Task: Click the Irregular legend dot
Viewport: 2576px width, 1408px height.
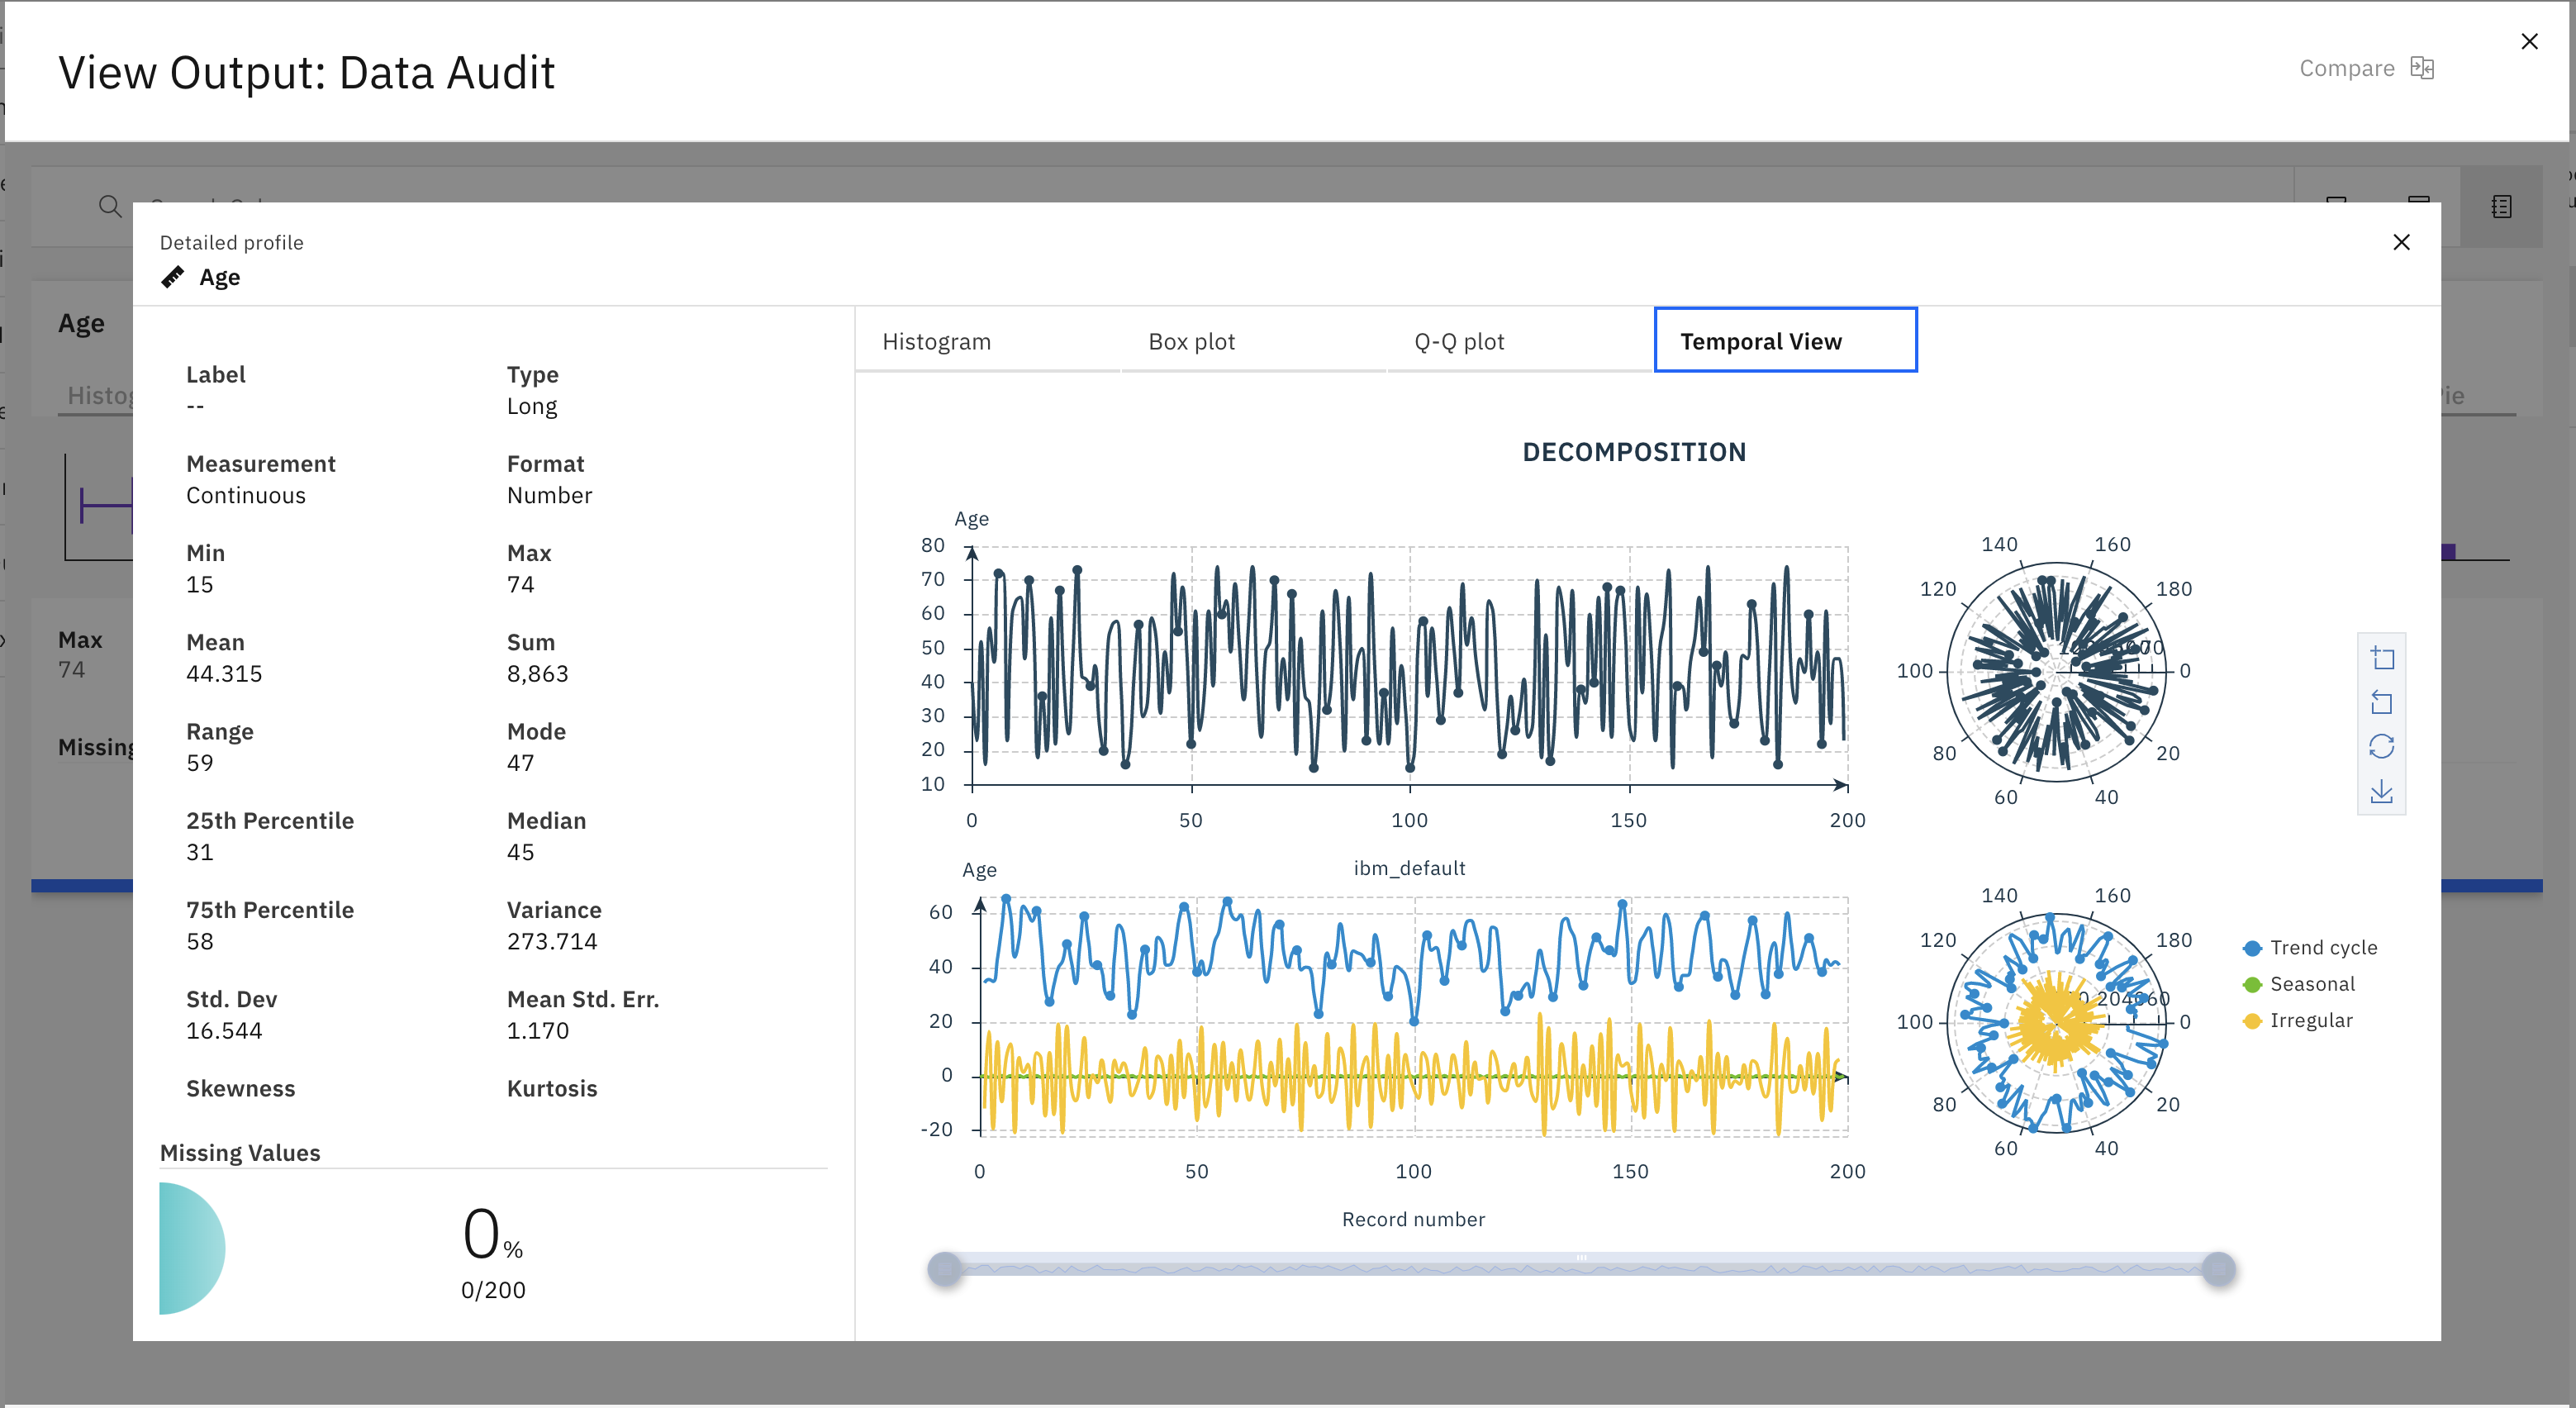Action: coord(2245,1020)
